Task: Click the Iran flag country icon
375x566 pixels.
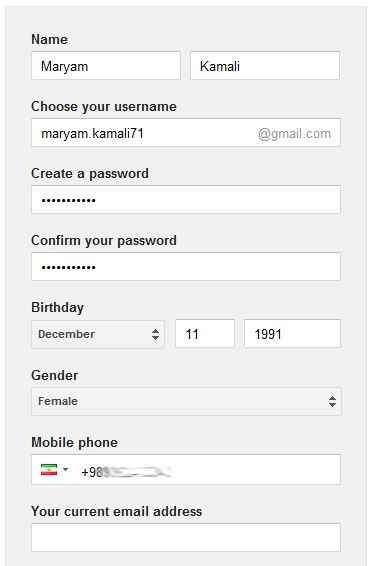Action: 49,470
